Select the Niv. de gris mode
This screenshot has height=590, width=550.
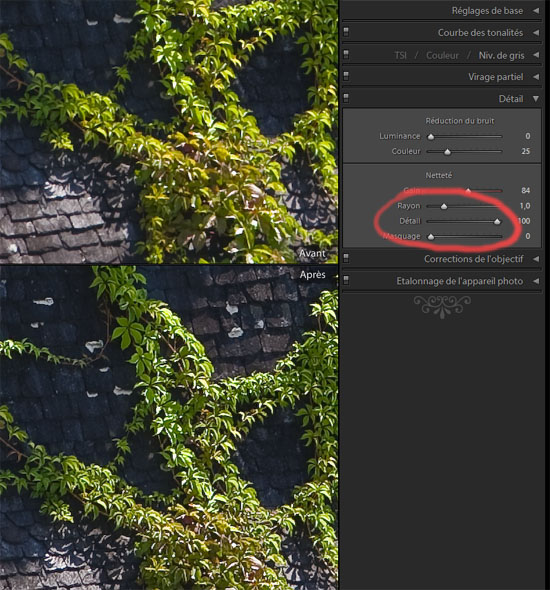pos(501,55)
